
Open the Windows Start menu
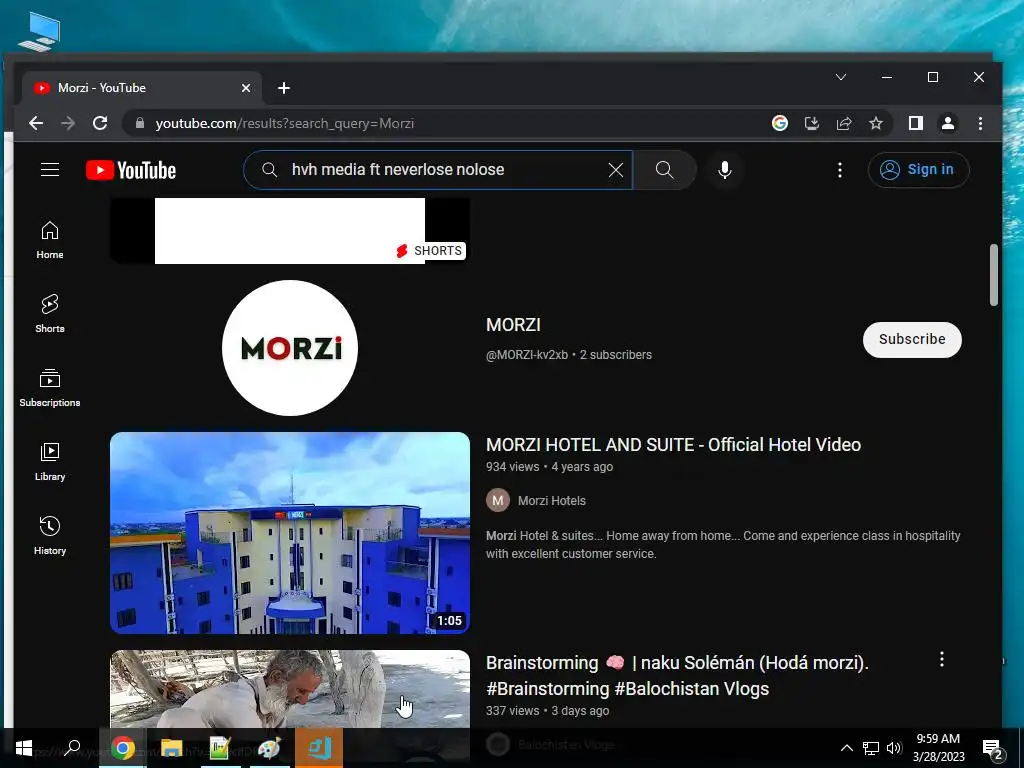click(x=24, y=748)
